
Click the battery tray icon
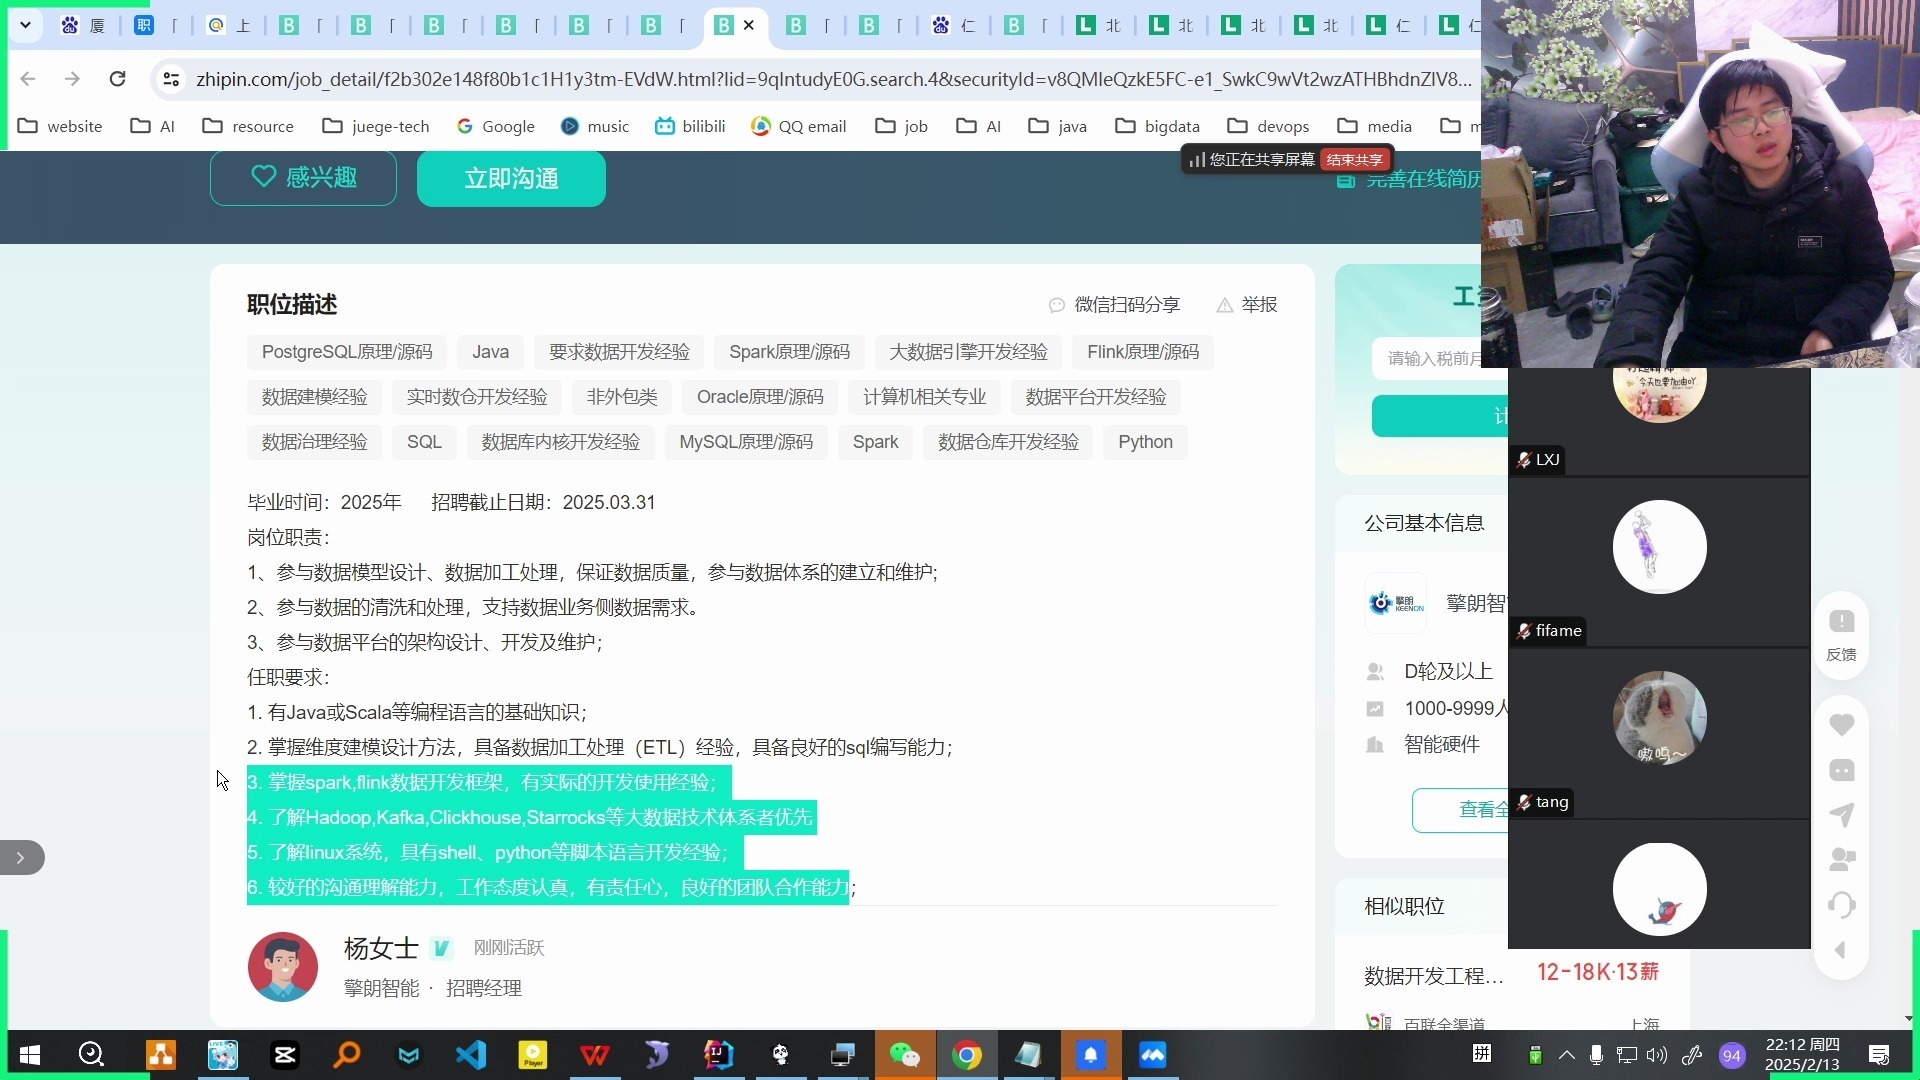coord(1536,1055)
